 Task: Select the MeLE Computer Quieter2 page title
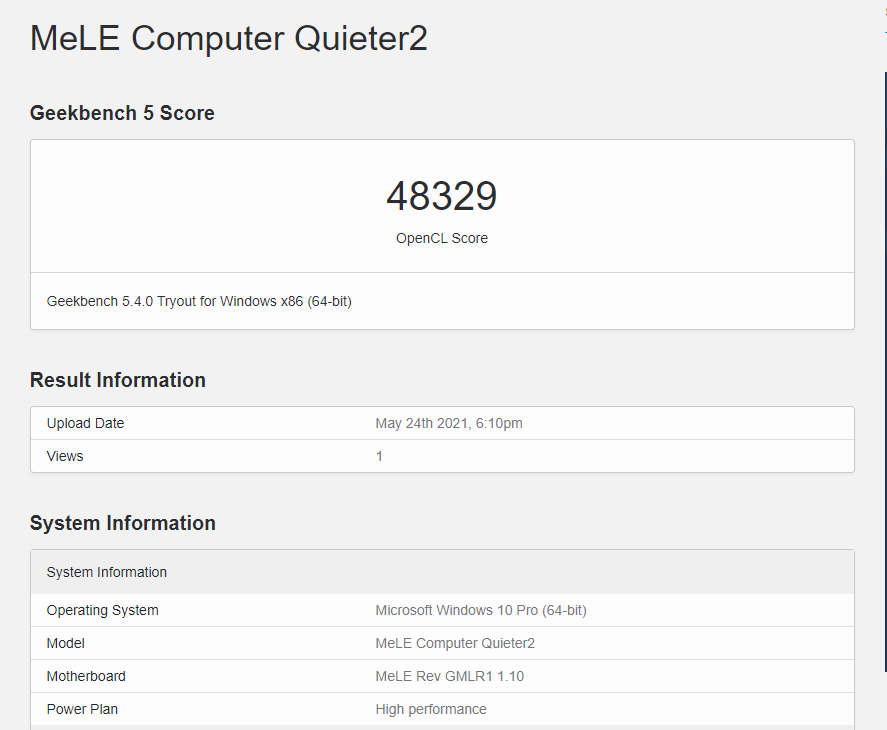[x=229, y=38]
